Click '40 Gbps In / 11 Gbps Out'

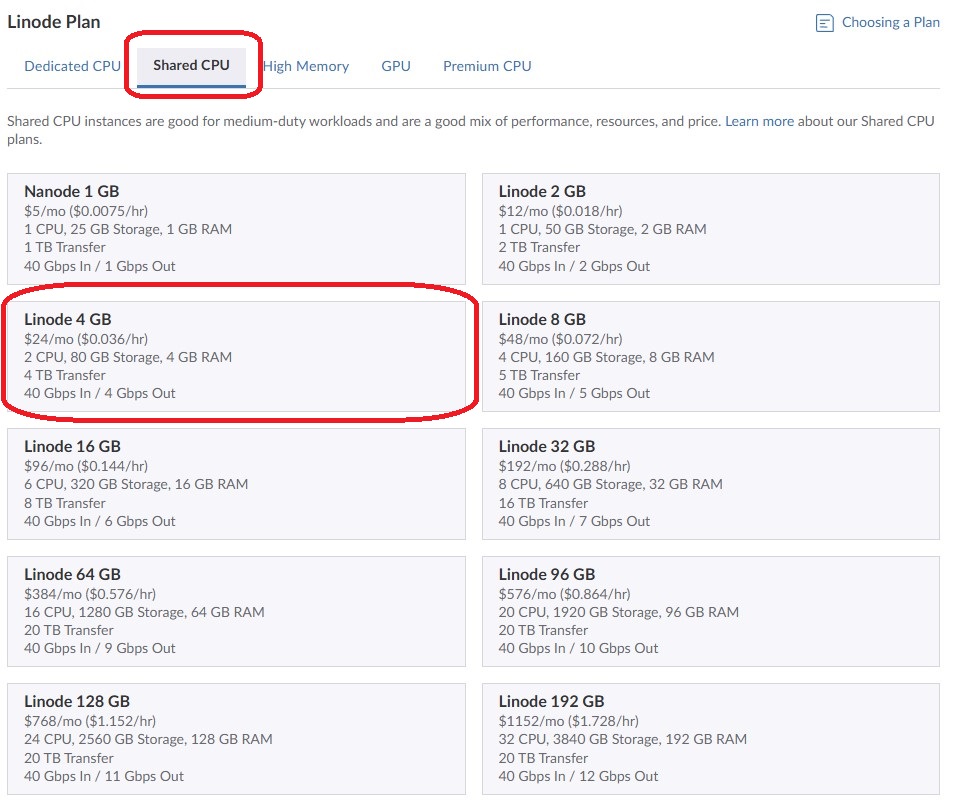[104, 776]
